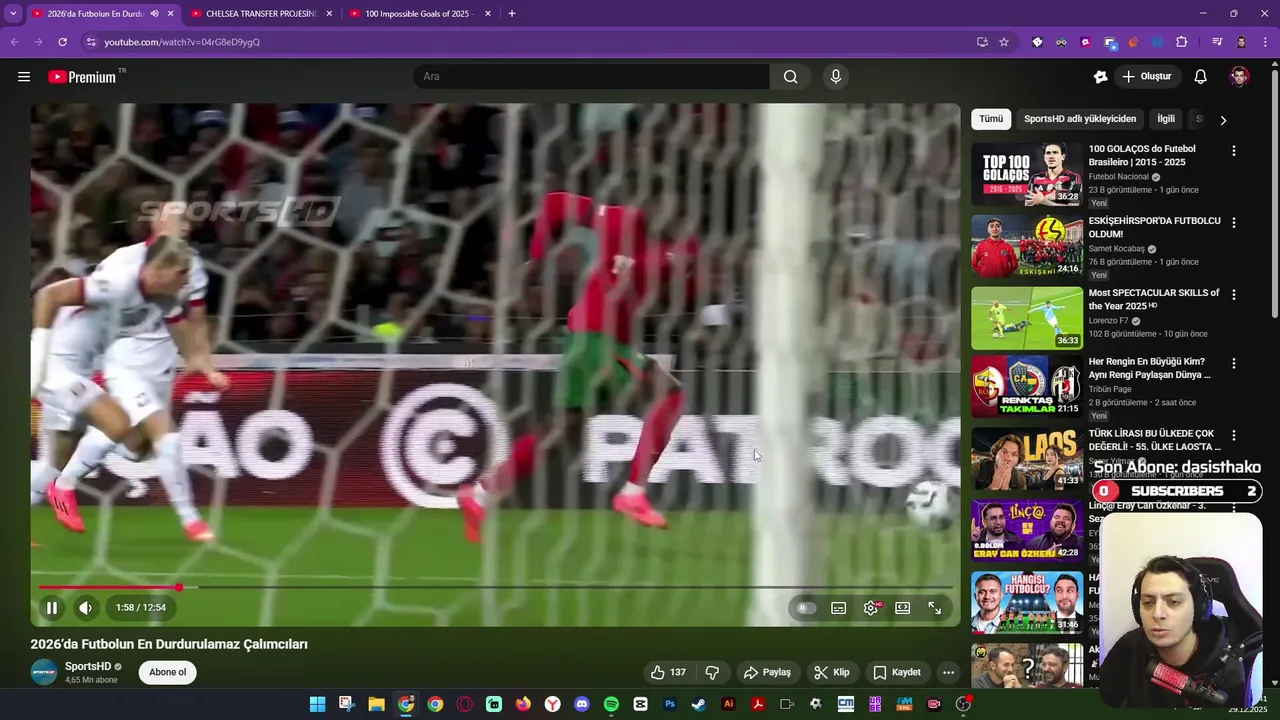Dislike the video
The image size is (1280, 720).
pos(712,672)
